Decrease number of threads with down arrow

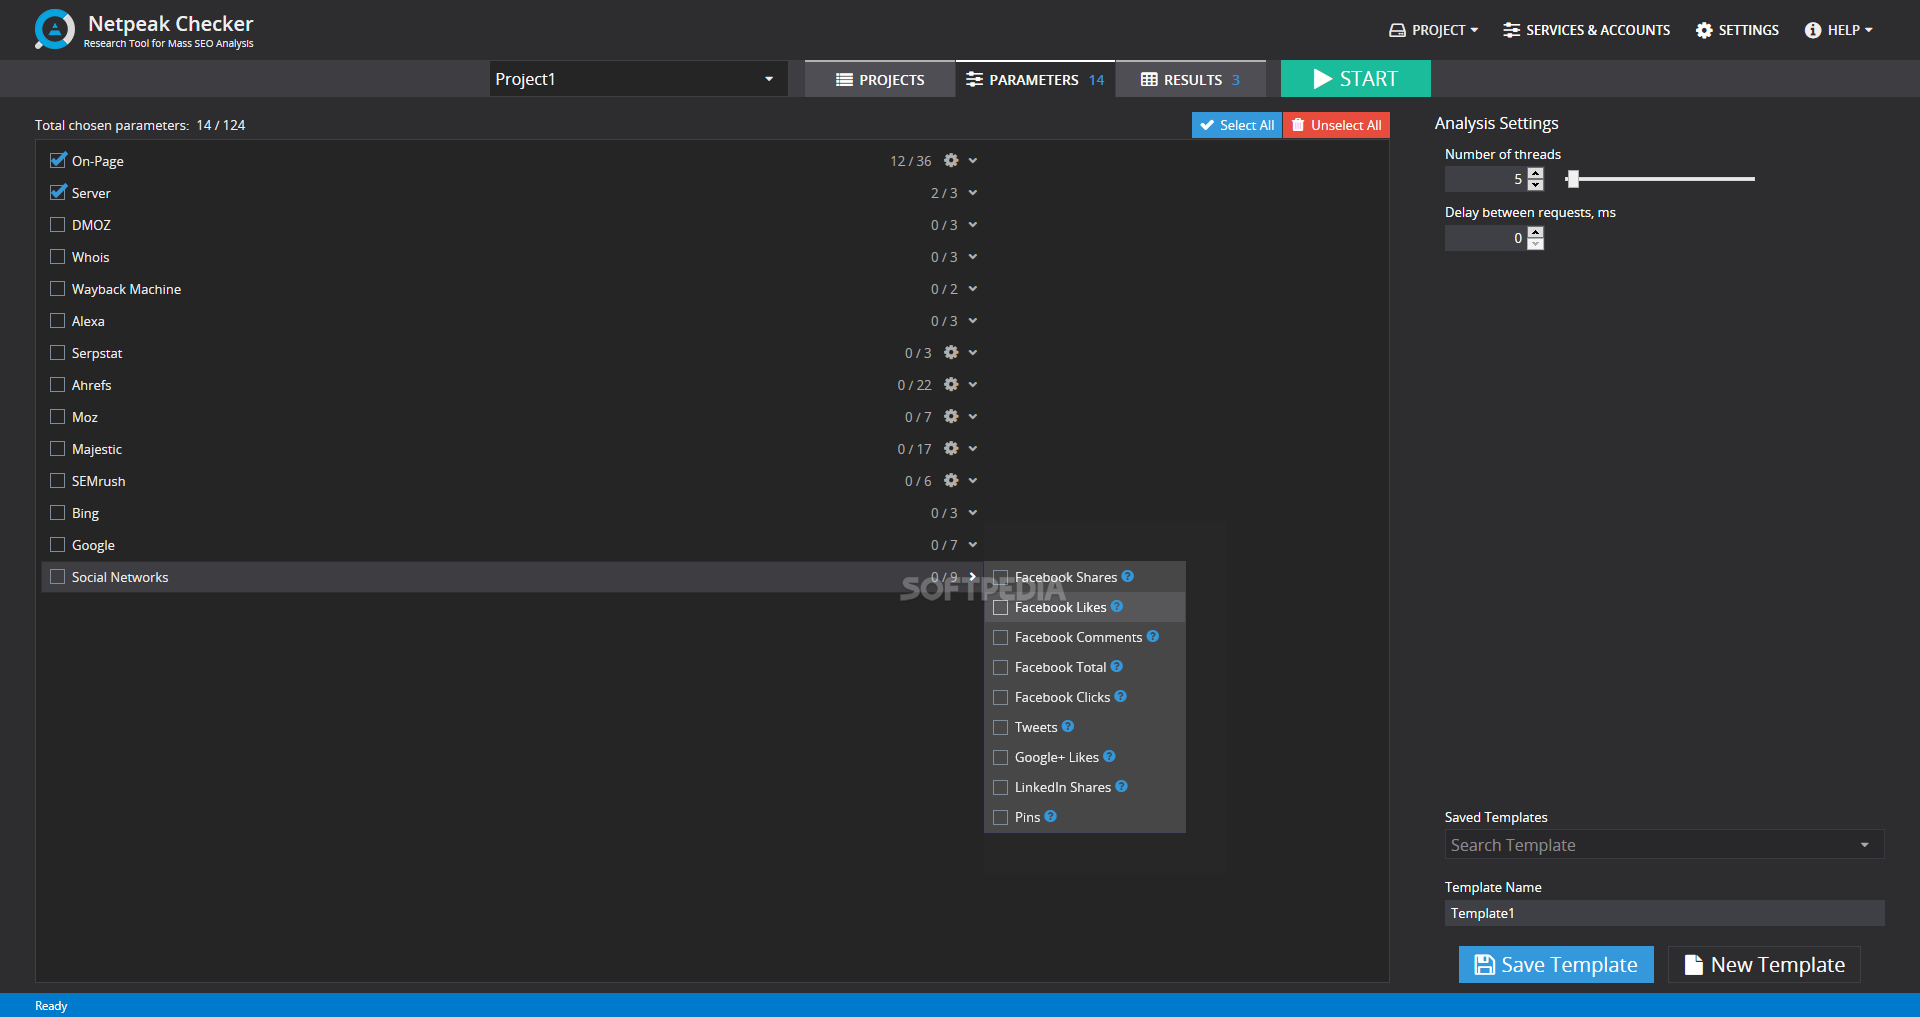[1536, 185]
